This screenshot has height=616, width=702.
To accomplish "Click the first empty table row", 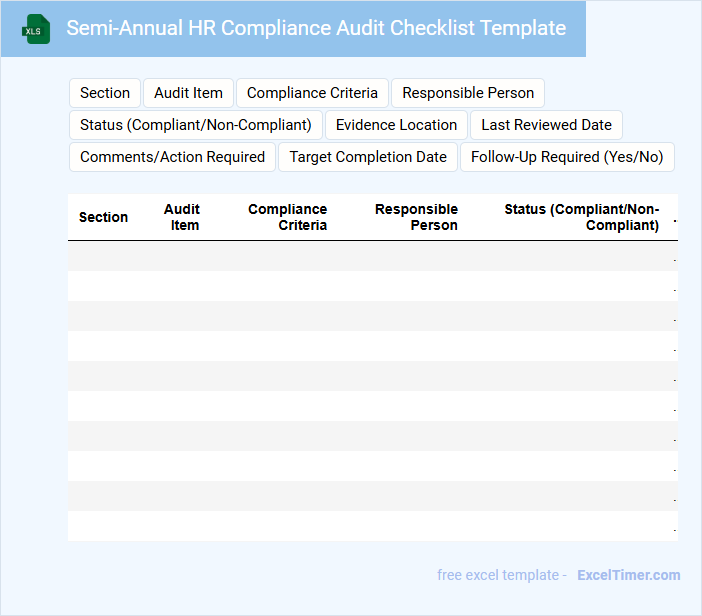I will click(x=372, y=256).
